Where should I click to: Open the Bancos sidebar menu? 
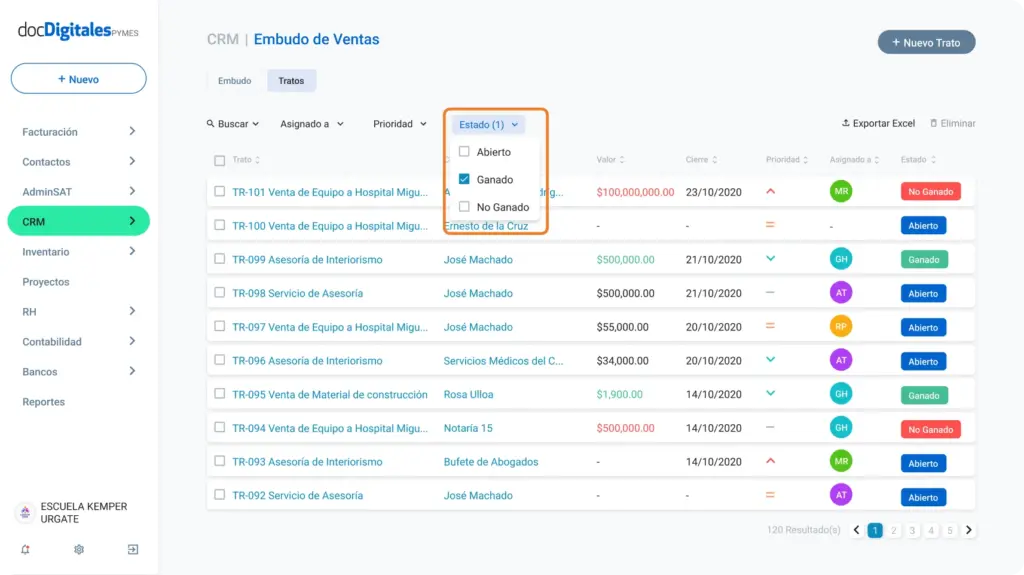[x=78, y=372]
